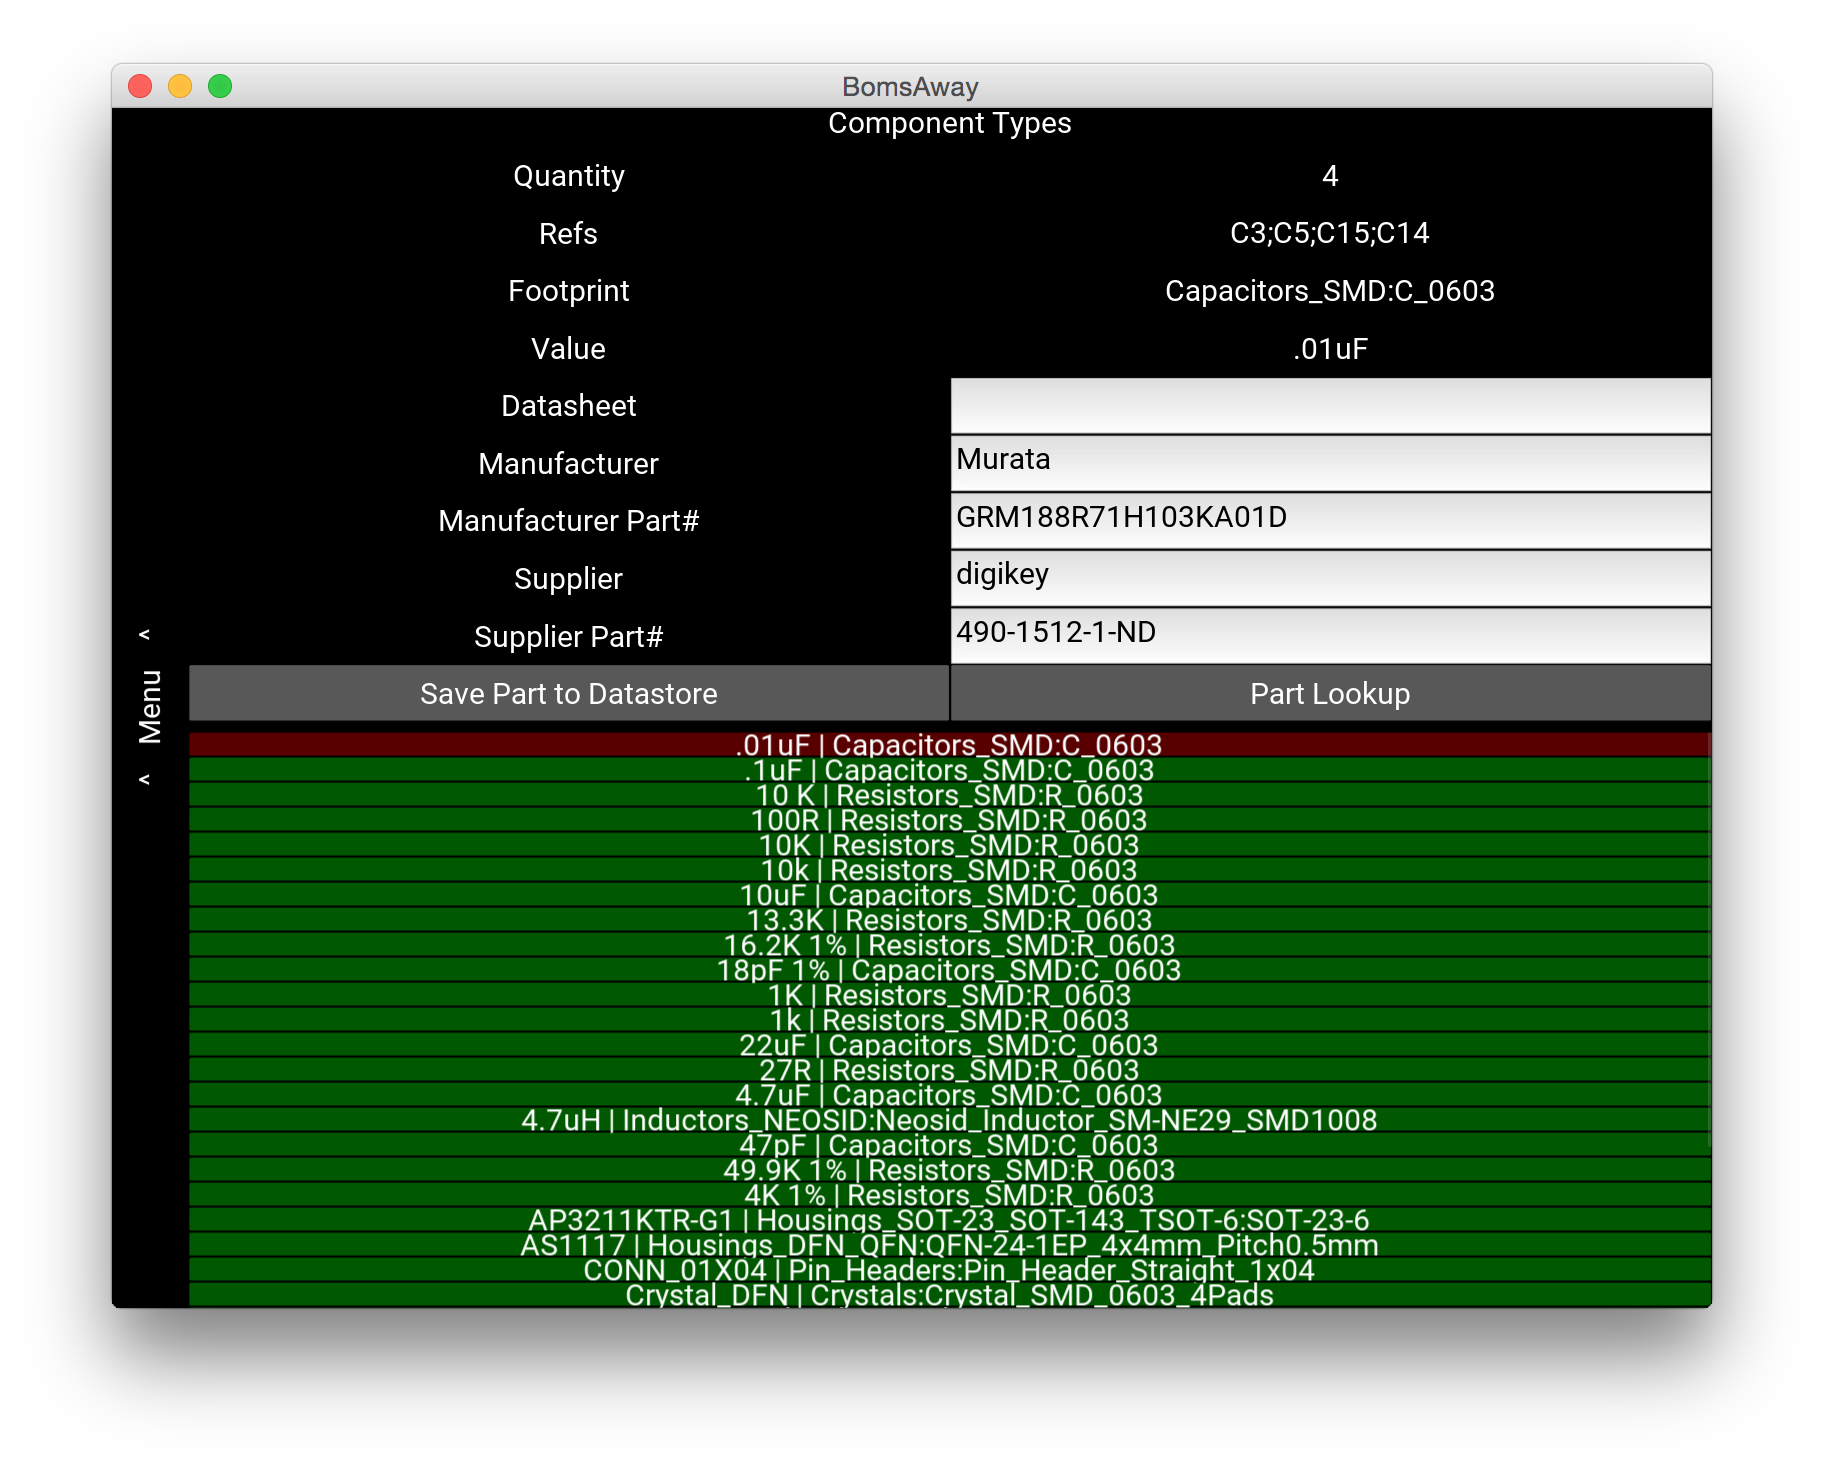Select the highlighted .01uF capacitor row
This screenshot has height=1468, width=1824.
tap(950, 745)
